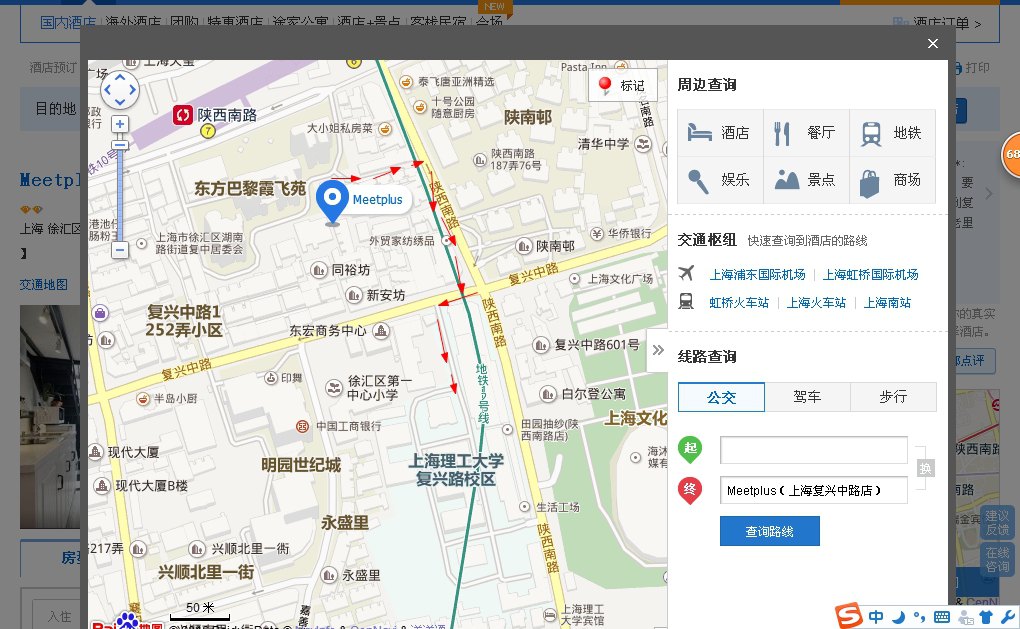Click Sogou input method S logo

point(848,615)
